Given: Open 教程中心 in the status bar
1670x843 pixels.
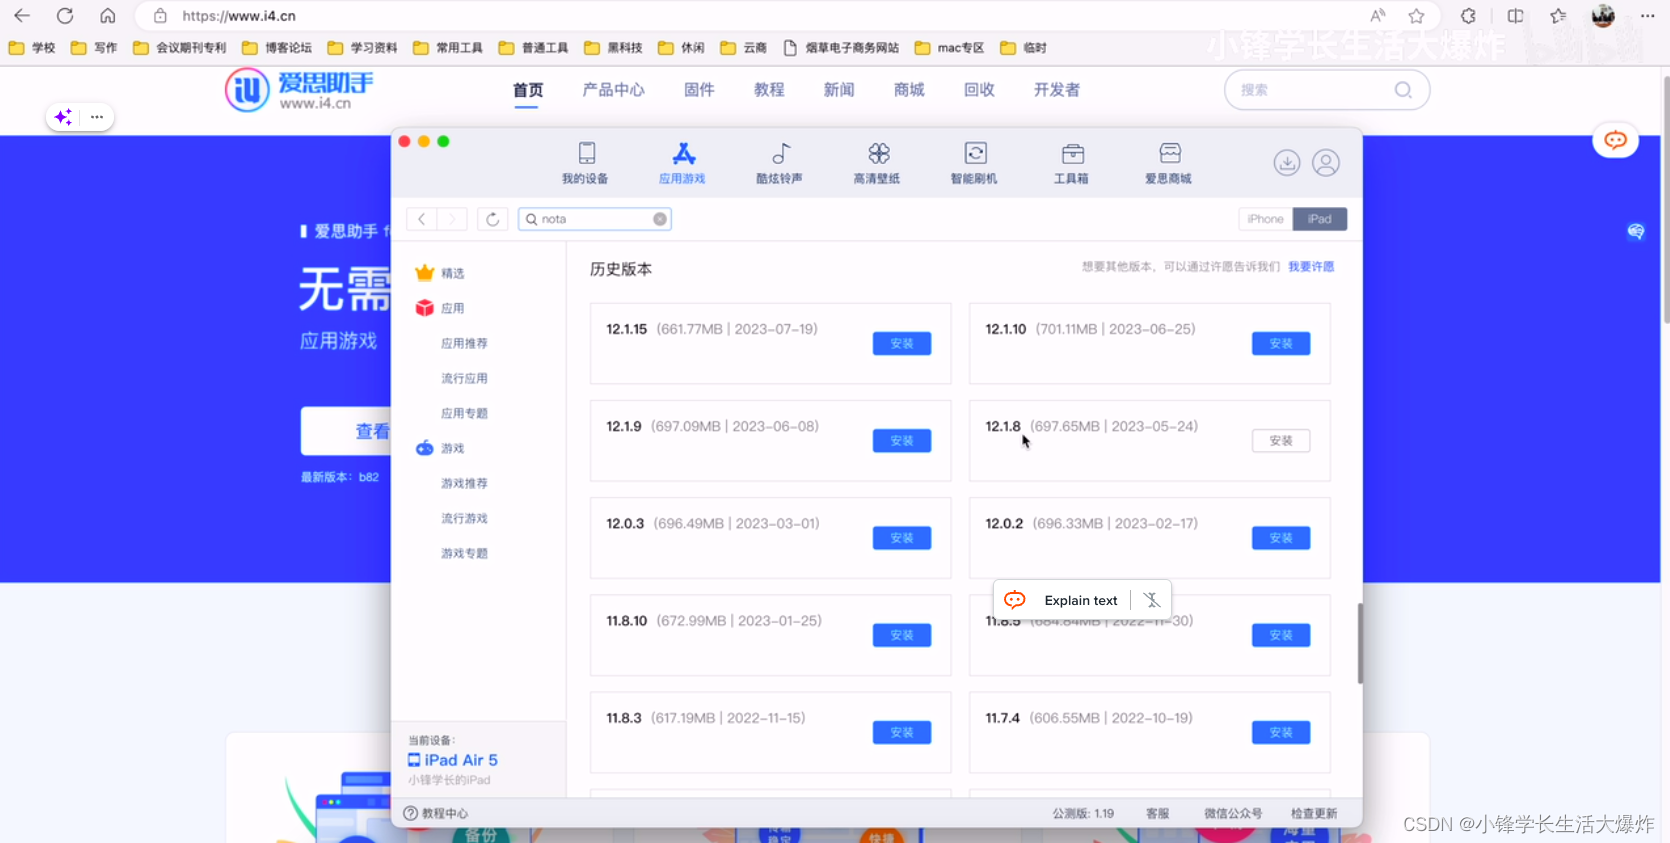Looking at the screenshot, I should click(x=436, y=813).
